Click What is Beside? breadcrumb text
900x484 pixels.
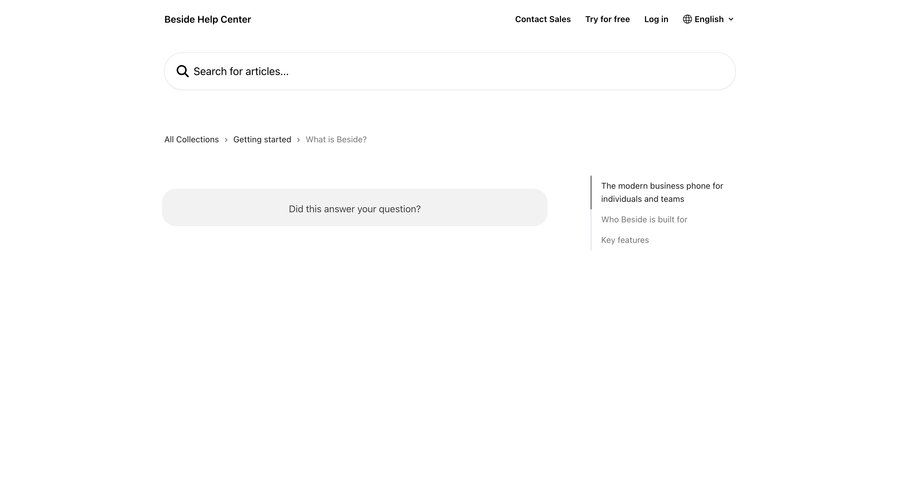(x=336, y=140)
